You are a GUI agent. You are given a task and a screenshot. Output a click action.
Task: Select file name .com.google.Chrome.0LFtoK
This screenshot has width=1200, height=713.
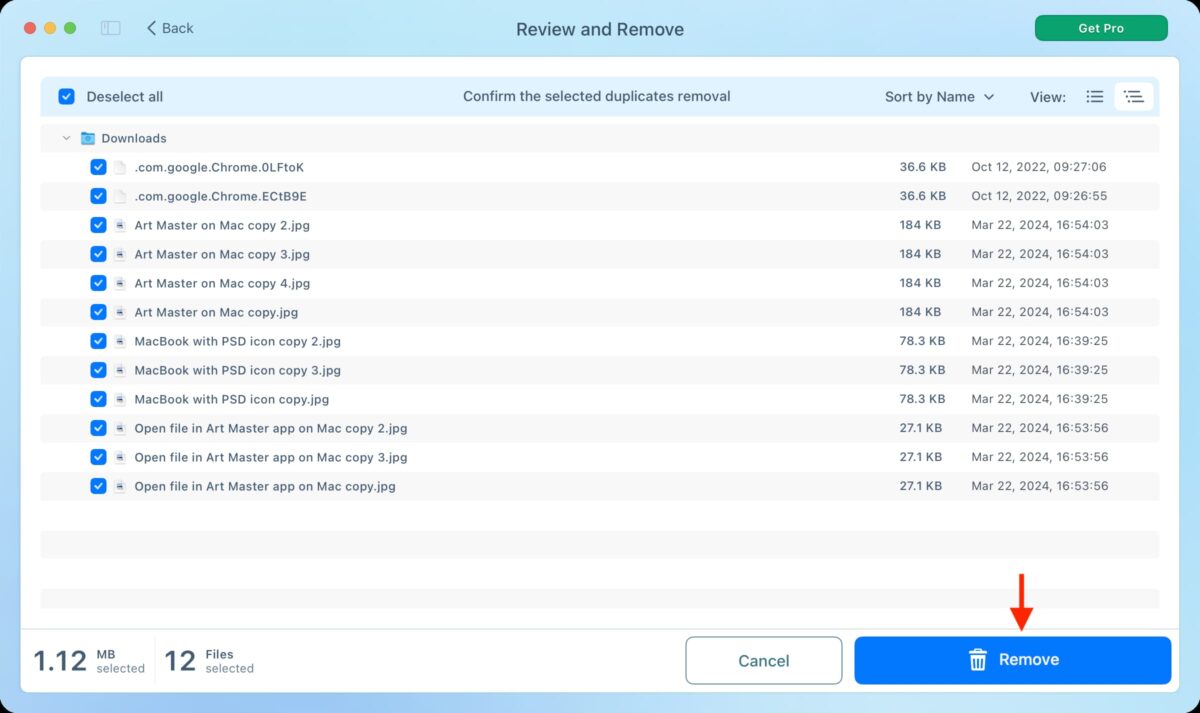coord(219,168)
